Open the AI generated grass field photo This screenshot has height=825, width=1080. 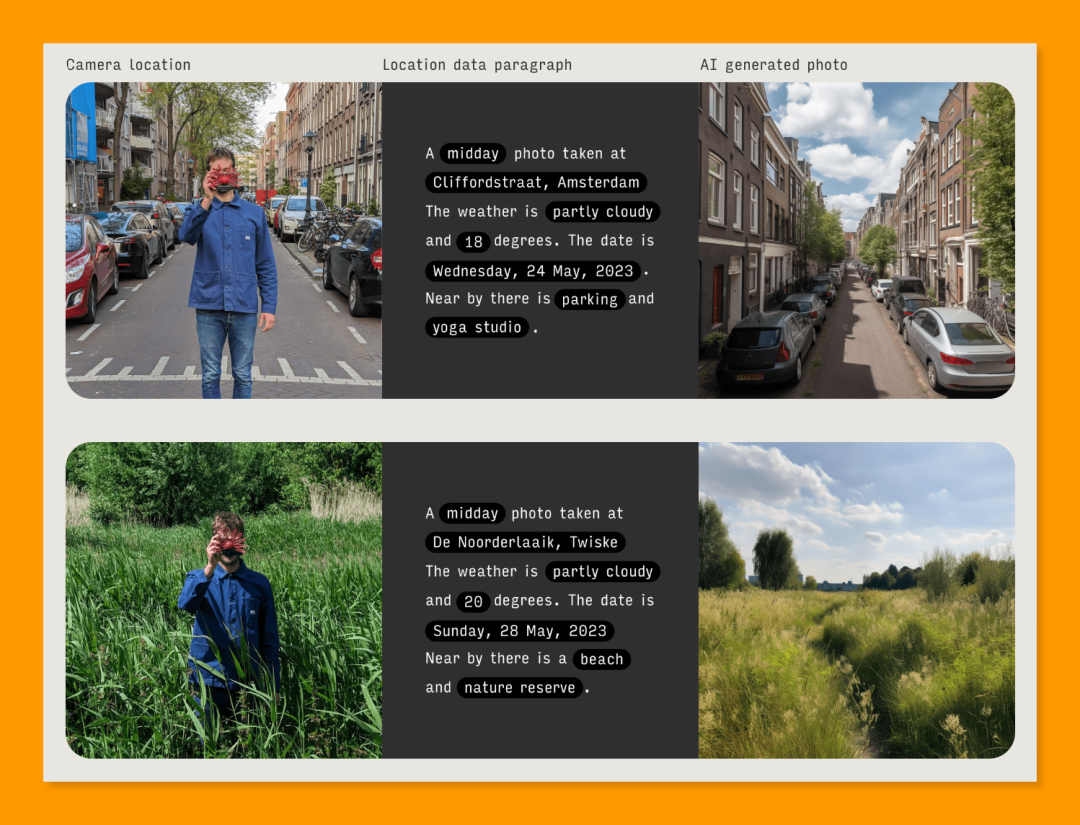coord(856,600)
